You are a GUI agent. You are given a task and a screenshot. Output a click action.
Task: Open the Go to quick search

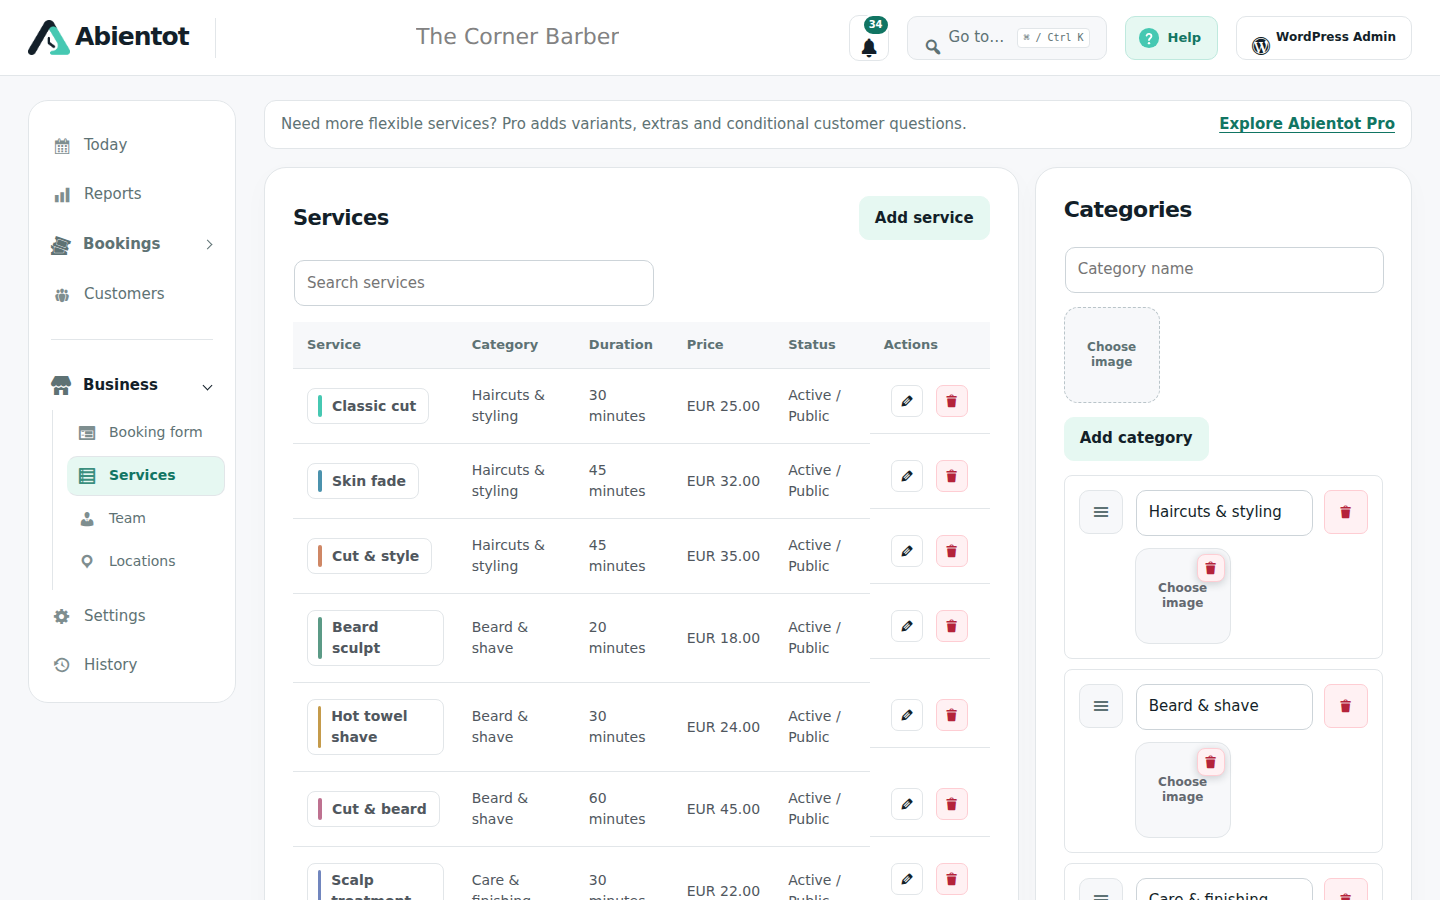coord(1007,38)
